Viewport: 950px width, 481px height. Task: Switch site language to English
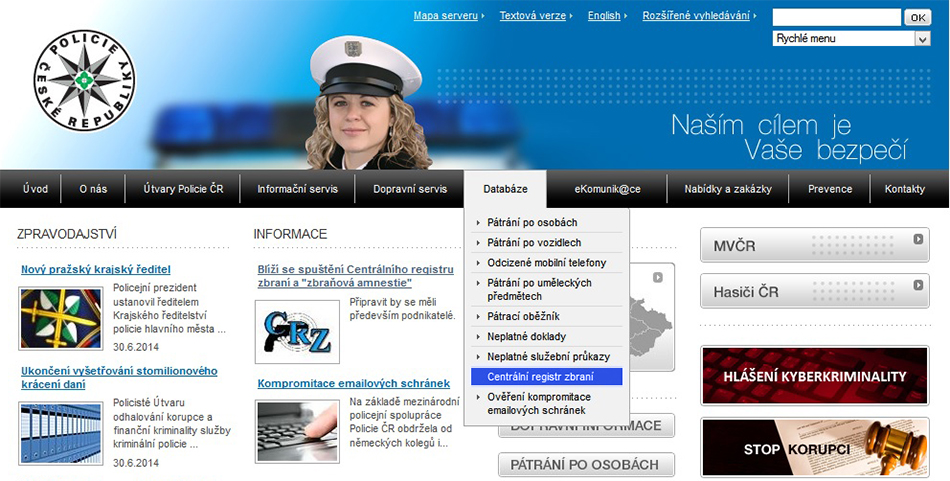[x=604, y=16]
